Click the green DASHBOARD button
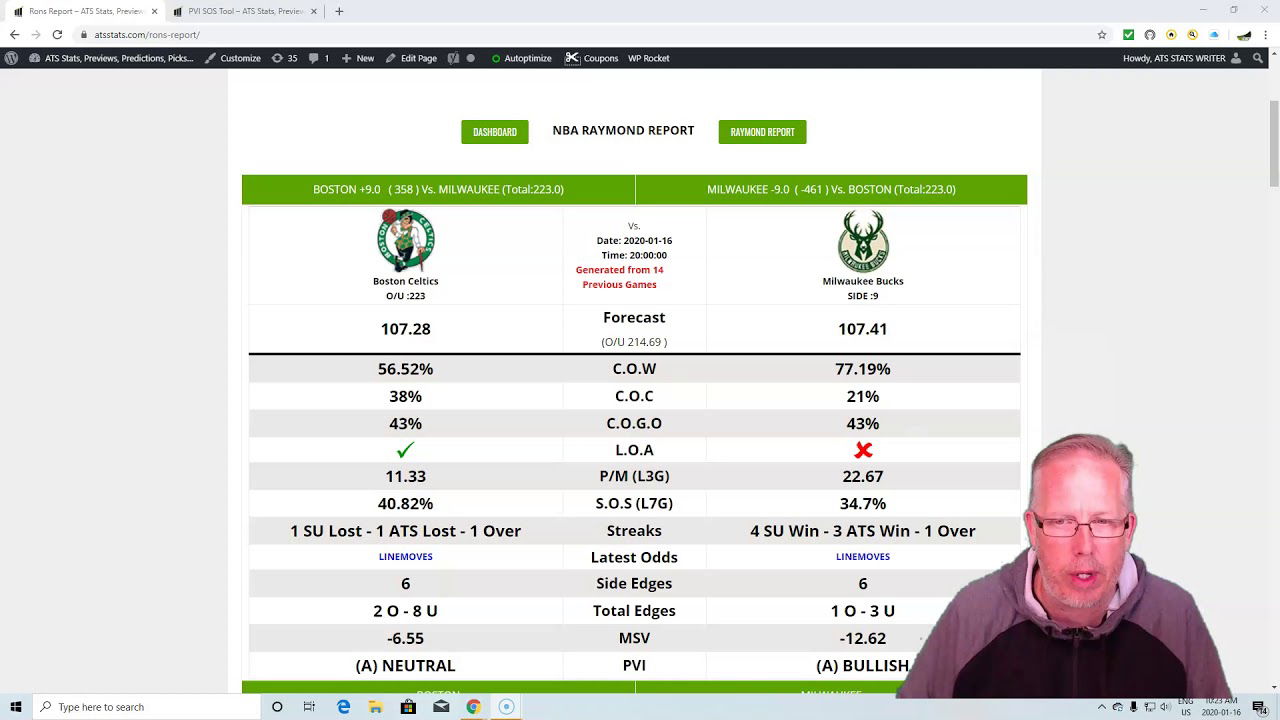1280x720 pixels. [494, 132]
